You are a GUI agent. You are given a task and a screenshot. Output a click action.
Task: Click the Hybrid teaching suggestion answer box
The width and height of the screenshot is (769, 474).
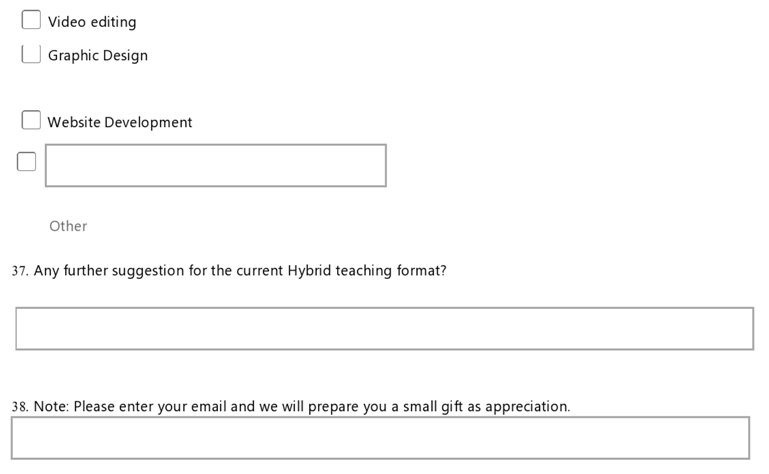pyautogui.click(x=384, y=328)
